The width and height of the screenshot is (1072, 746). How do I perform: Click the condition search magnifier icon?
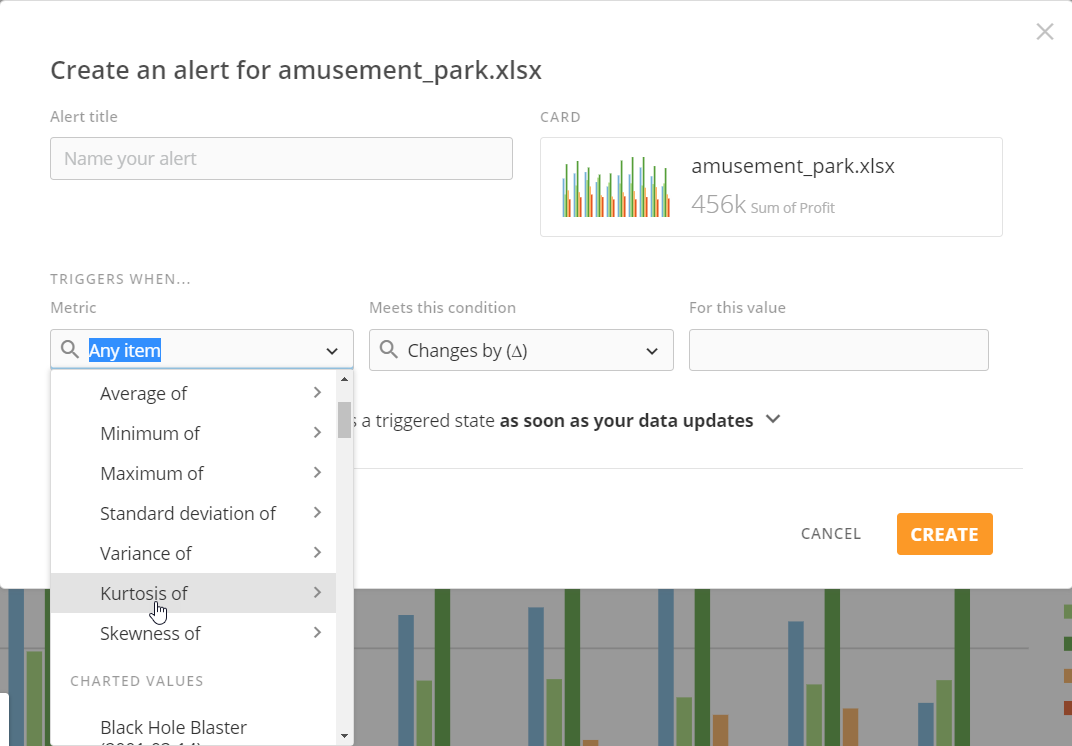pyautogui.click(x=389, y=350)
